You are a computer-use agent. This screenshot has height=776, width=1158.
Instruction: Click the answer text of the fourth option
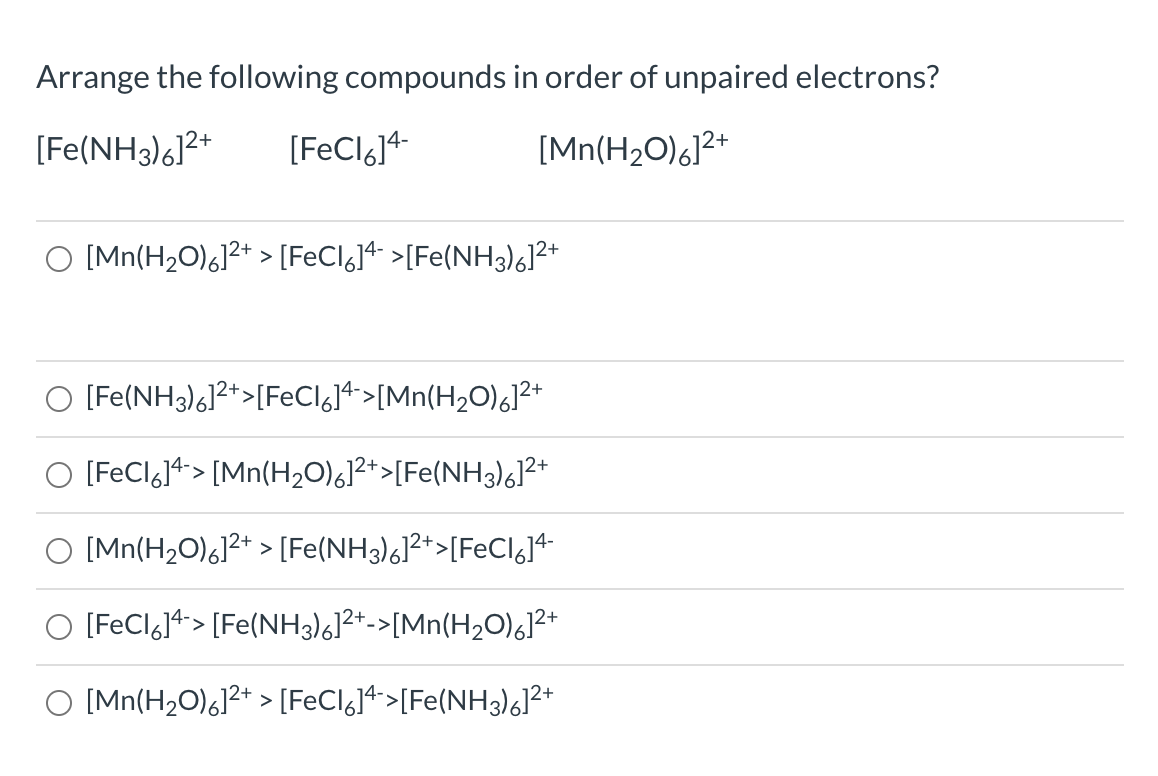314,549
